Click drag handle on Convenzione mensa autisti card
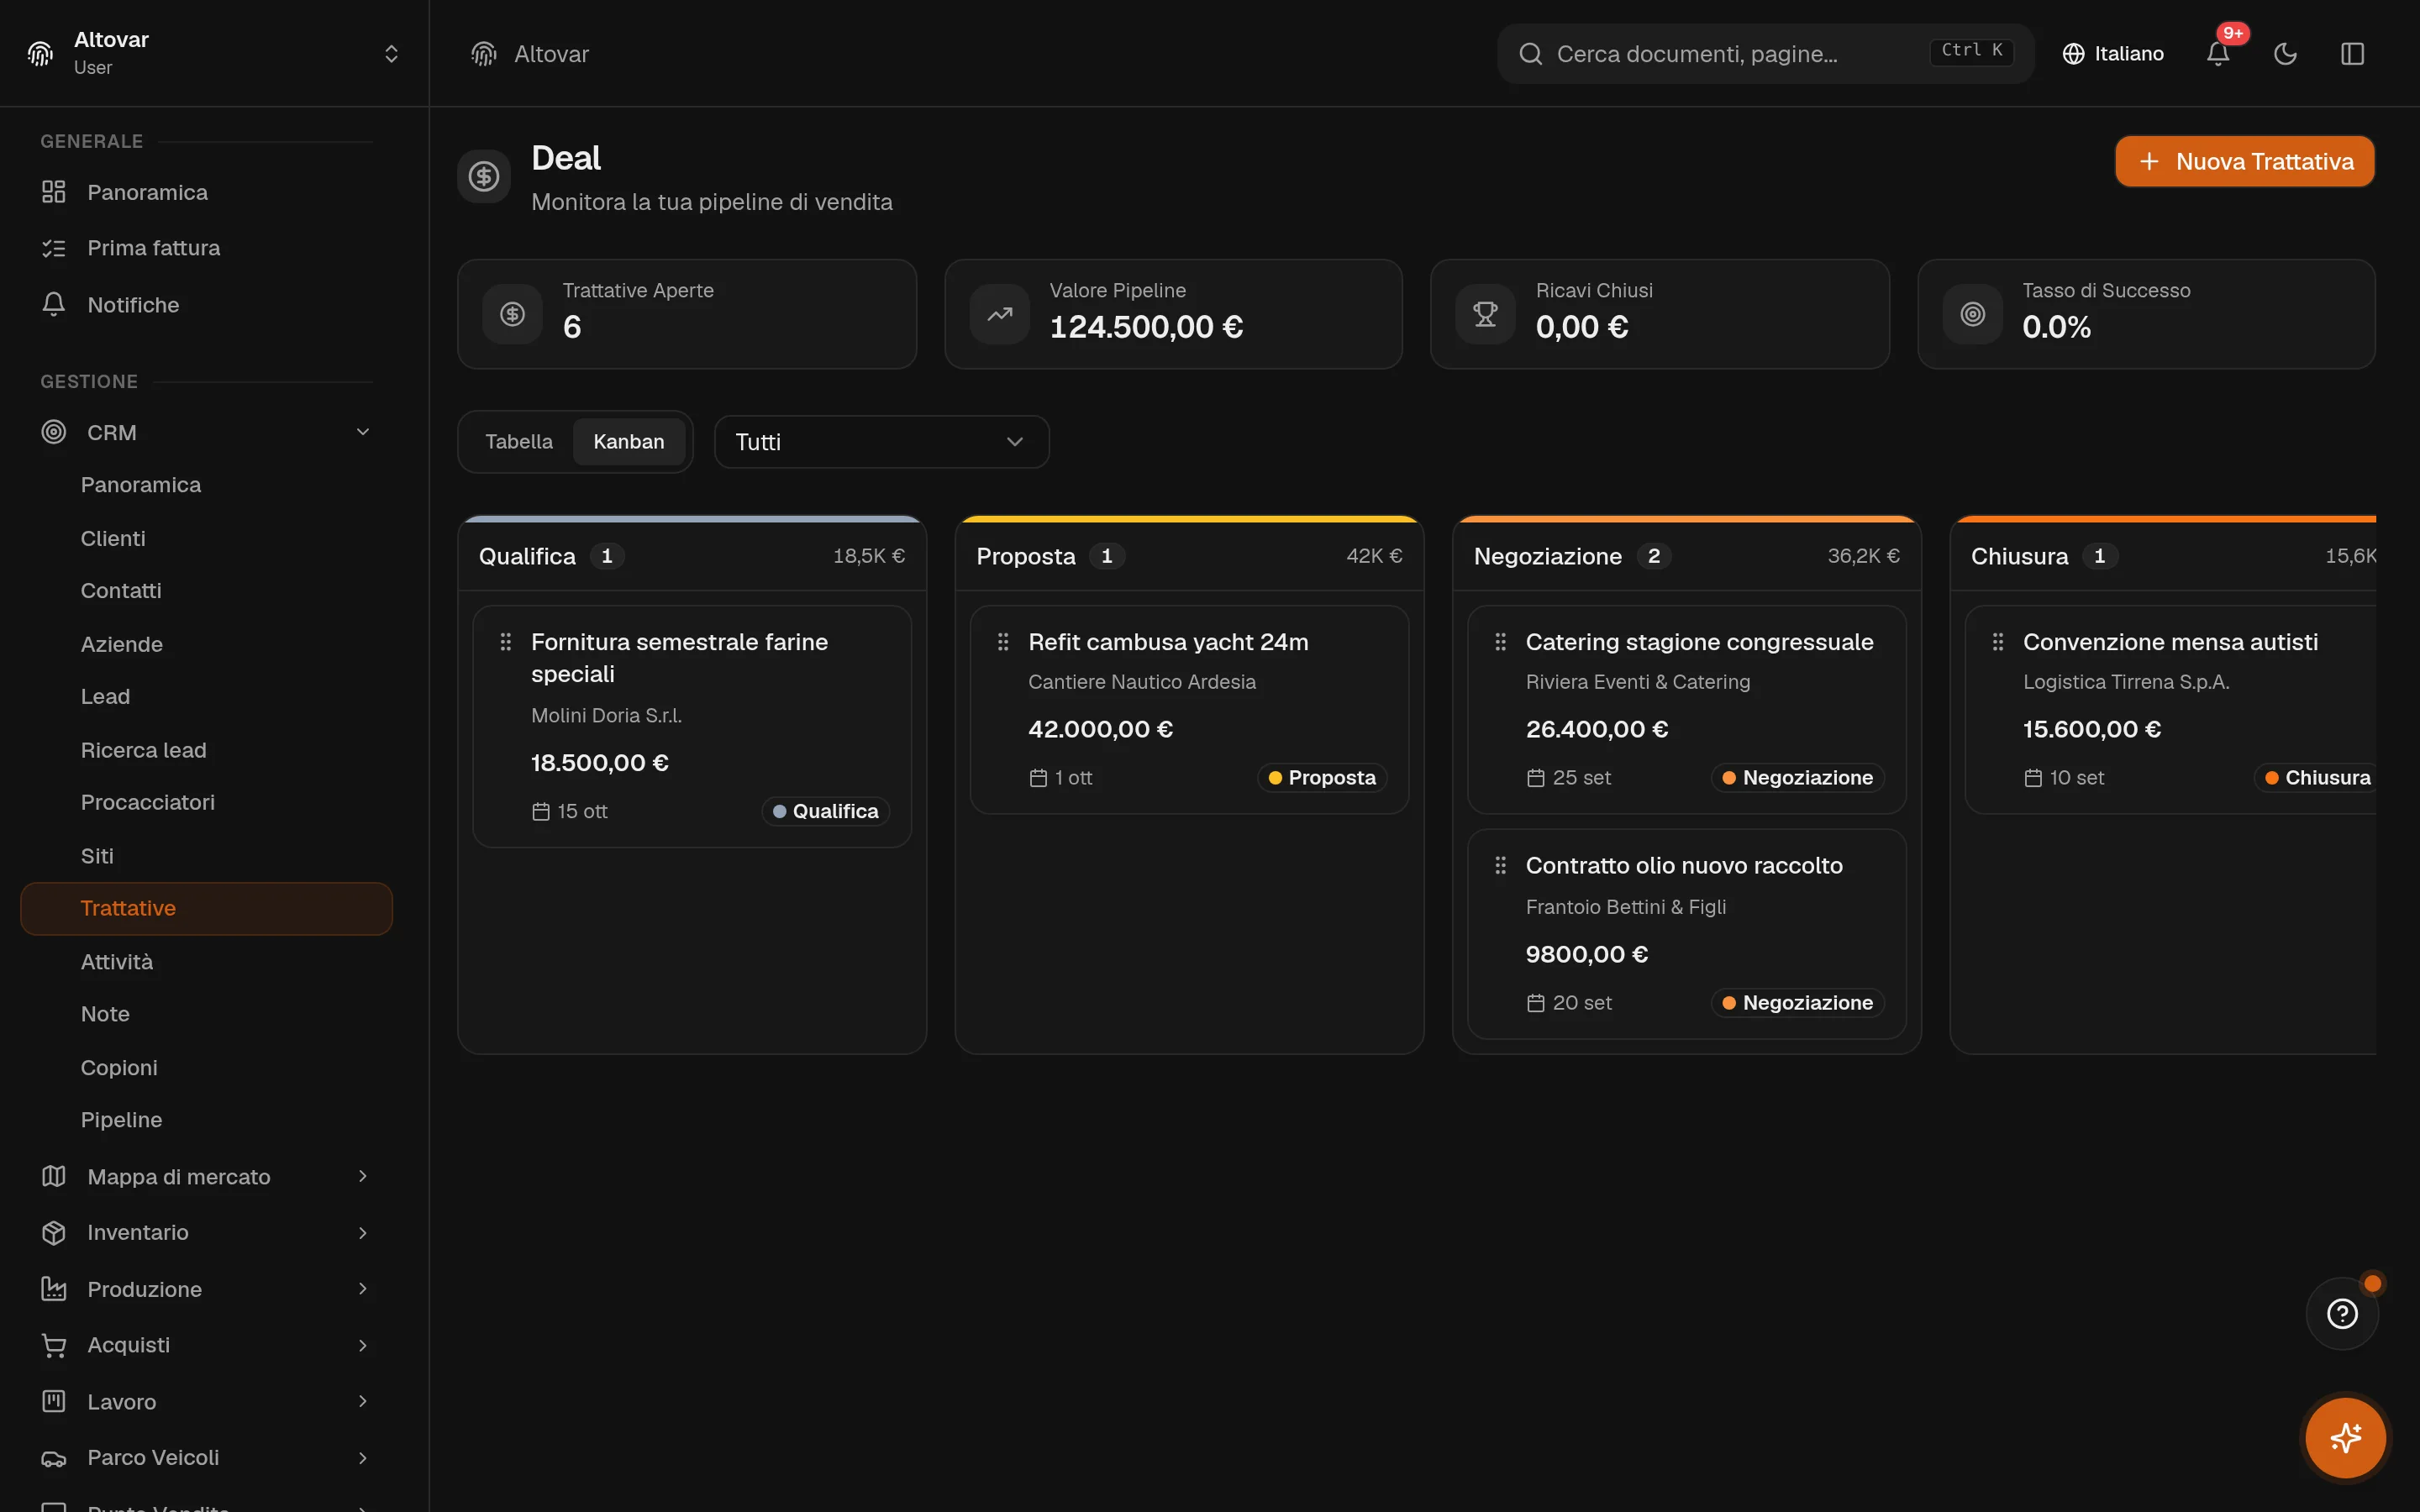 click(1997, 642)
